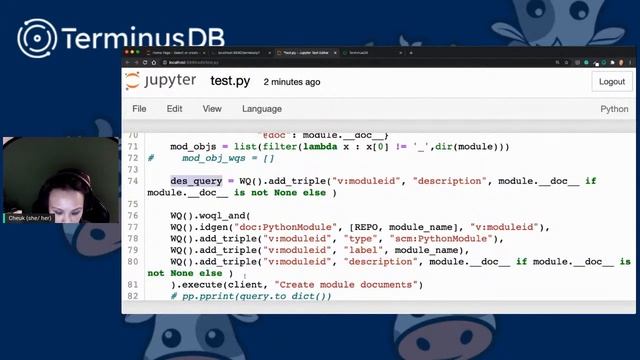Switch to the second localhost browser tab

(241, 53)
